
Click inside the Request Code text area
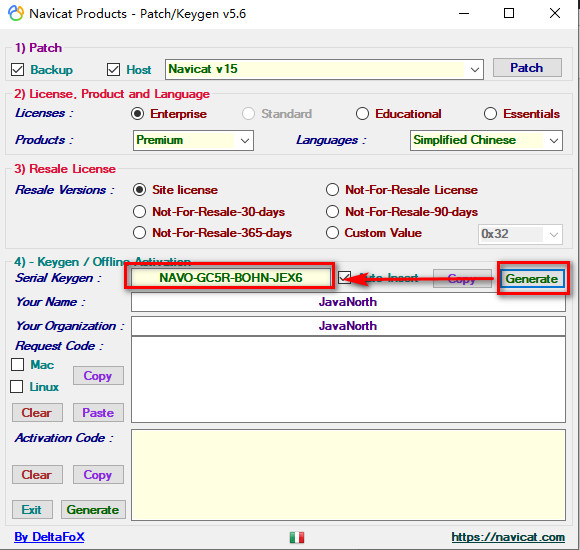point(348,379)
